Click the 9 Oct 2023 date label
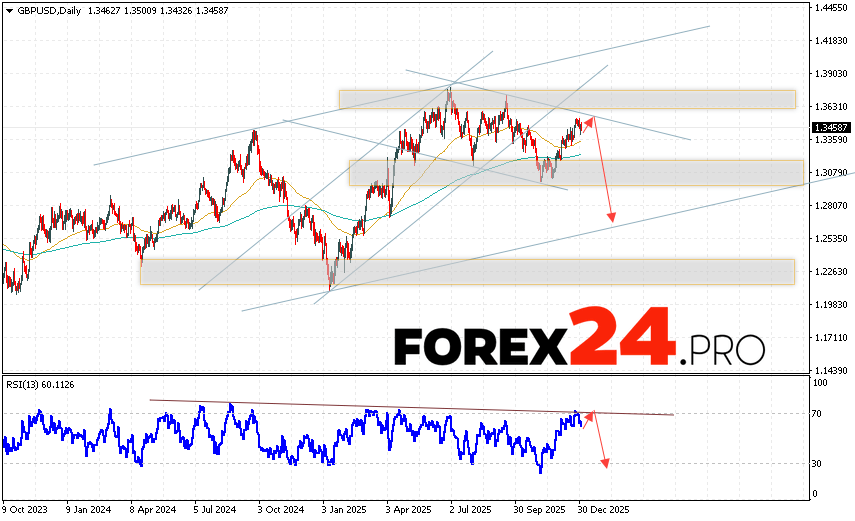Screen dimensions: 855x521 (x=26, y=507)
